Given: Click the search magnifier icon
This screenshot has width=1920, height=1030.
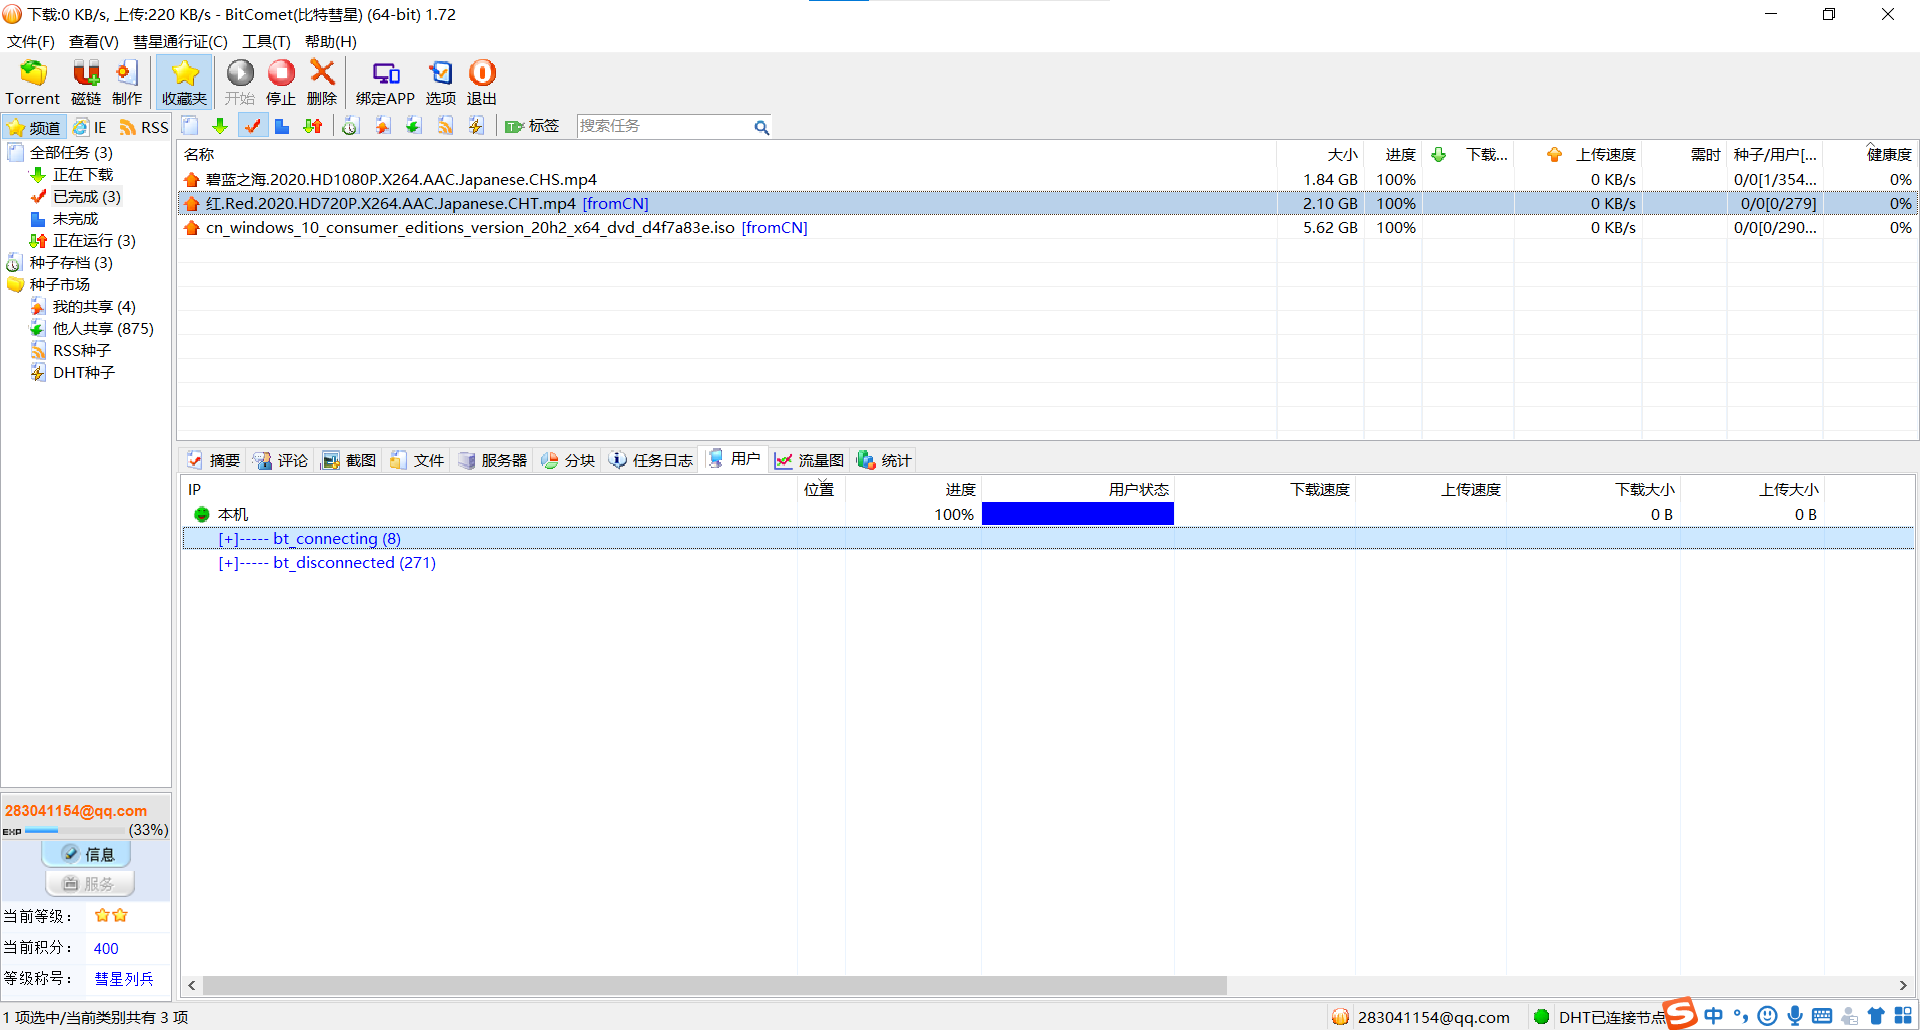Looking at the screenshot, I should (761, 127).
